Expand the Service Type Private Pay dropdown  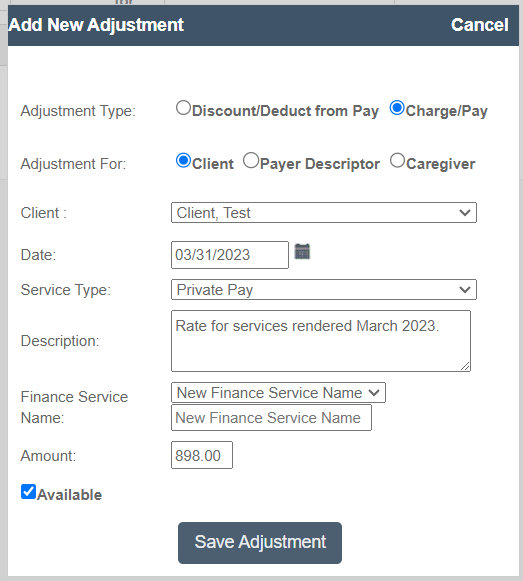point(324,290)
